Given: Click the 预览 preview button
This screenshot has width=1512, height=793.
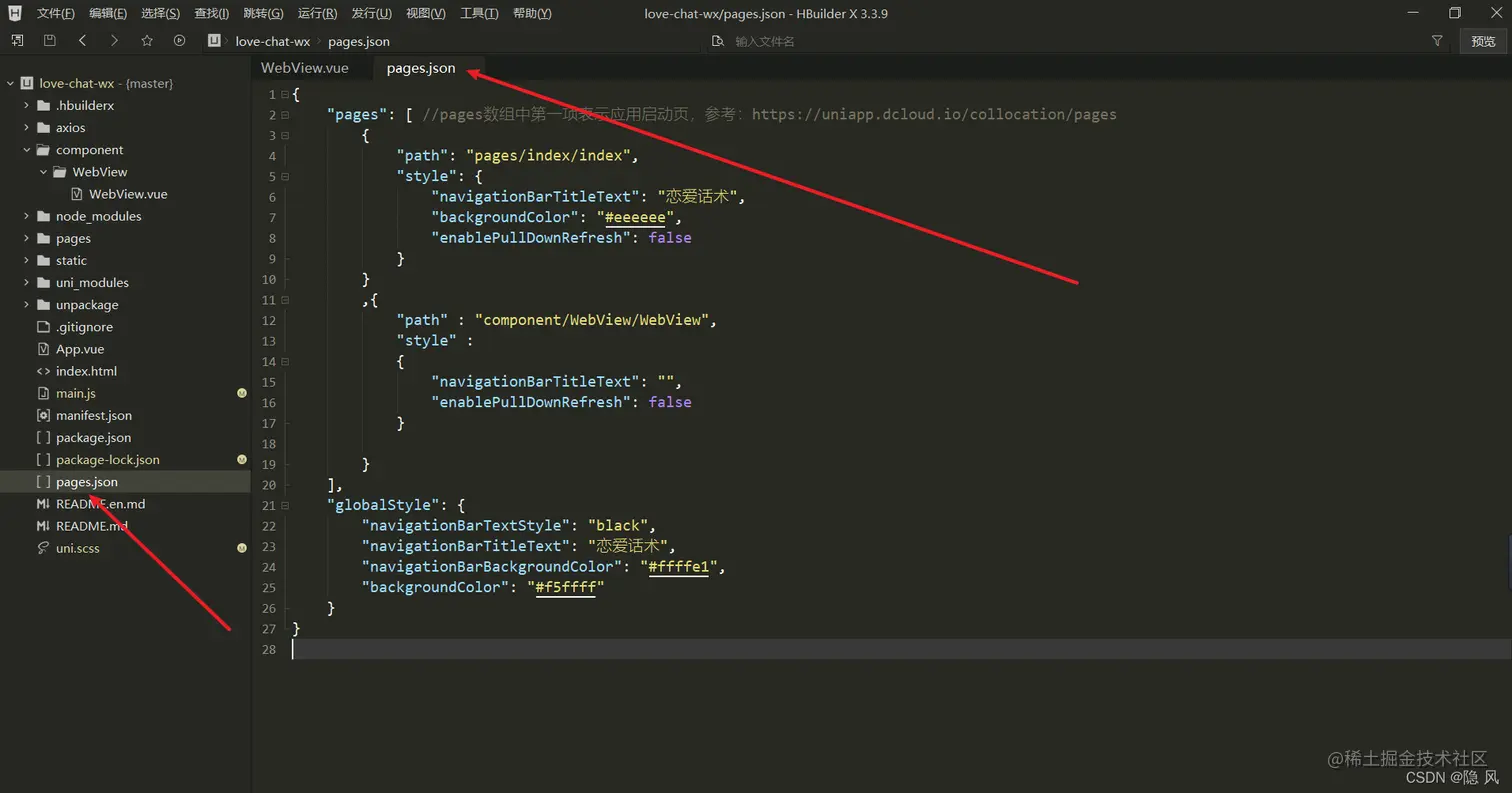Looking at the screenshot, I should point(1483,41).
